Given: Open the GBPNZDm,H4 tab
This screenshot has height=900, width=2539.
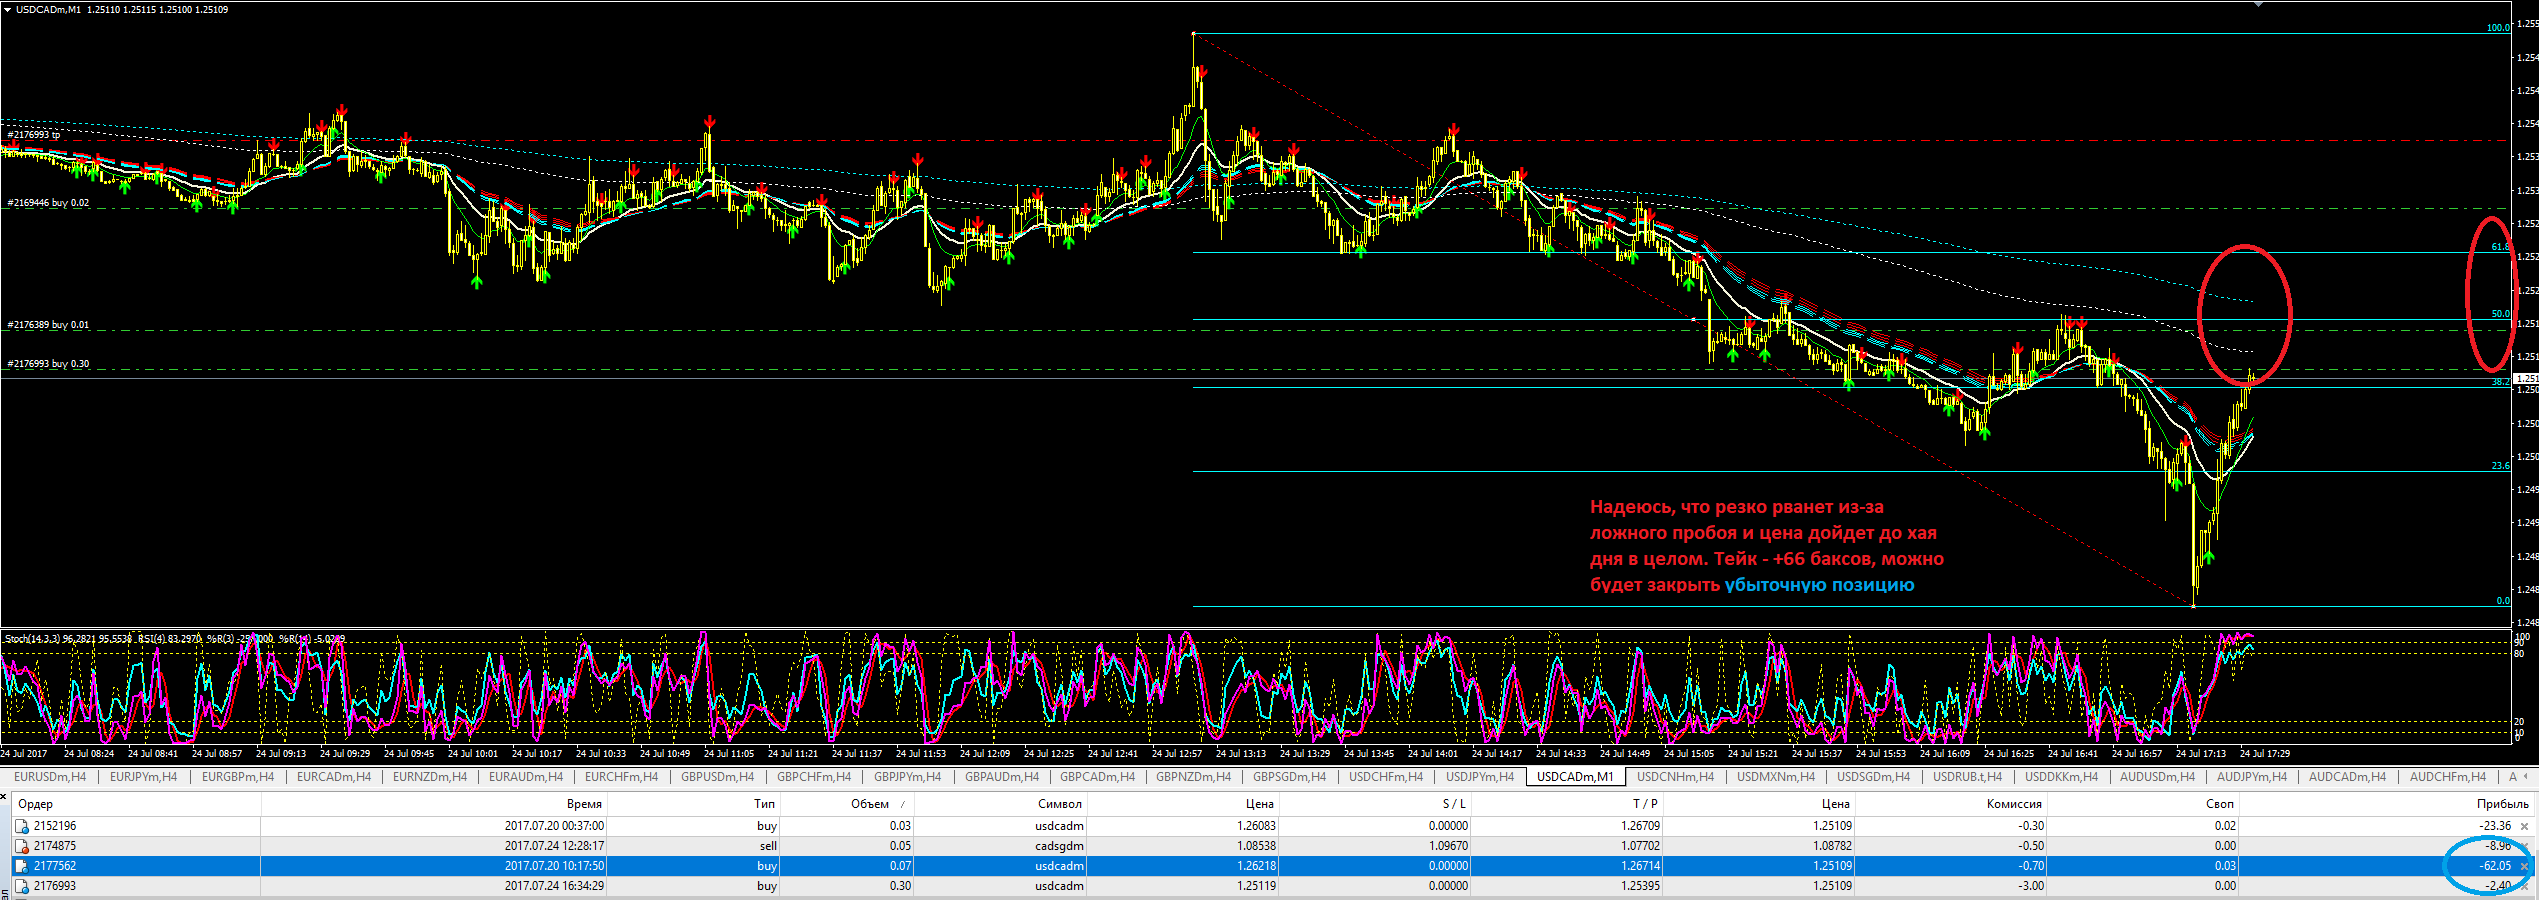Looking at the screenshot, I should pos(1194,777).
